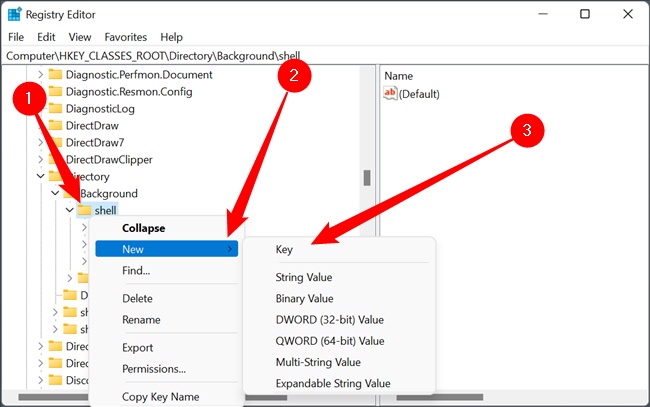Viewport: 650px width, 407px height.
Task: Click the DirectDraw folder icon
Action: click(x=56, y=125)
